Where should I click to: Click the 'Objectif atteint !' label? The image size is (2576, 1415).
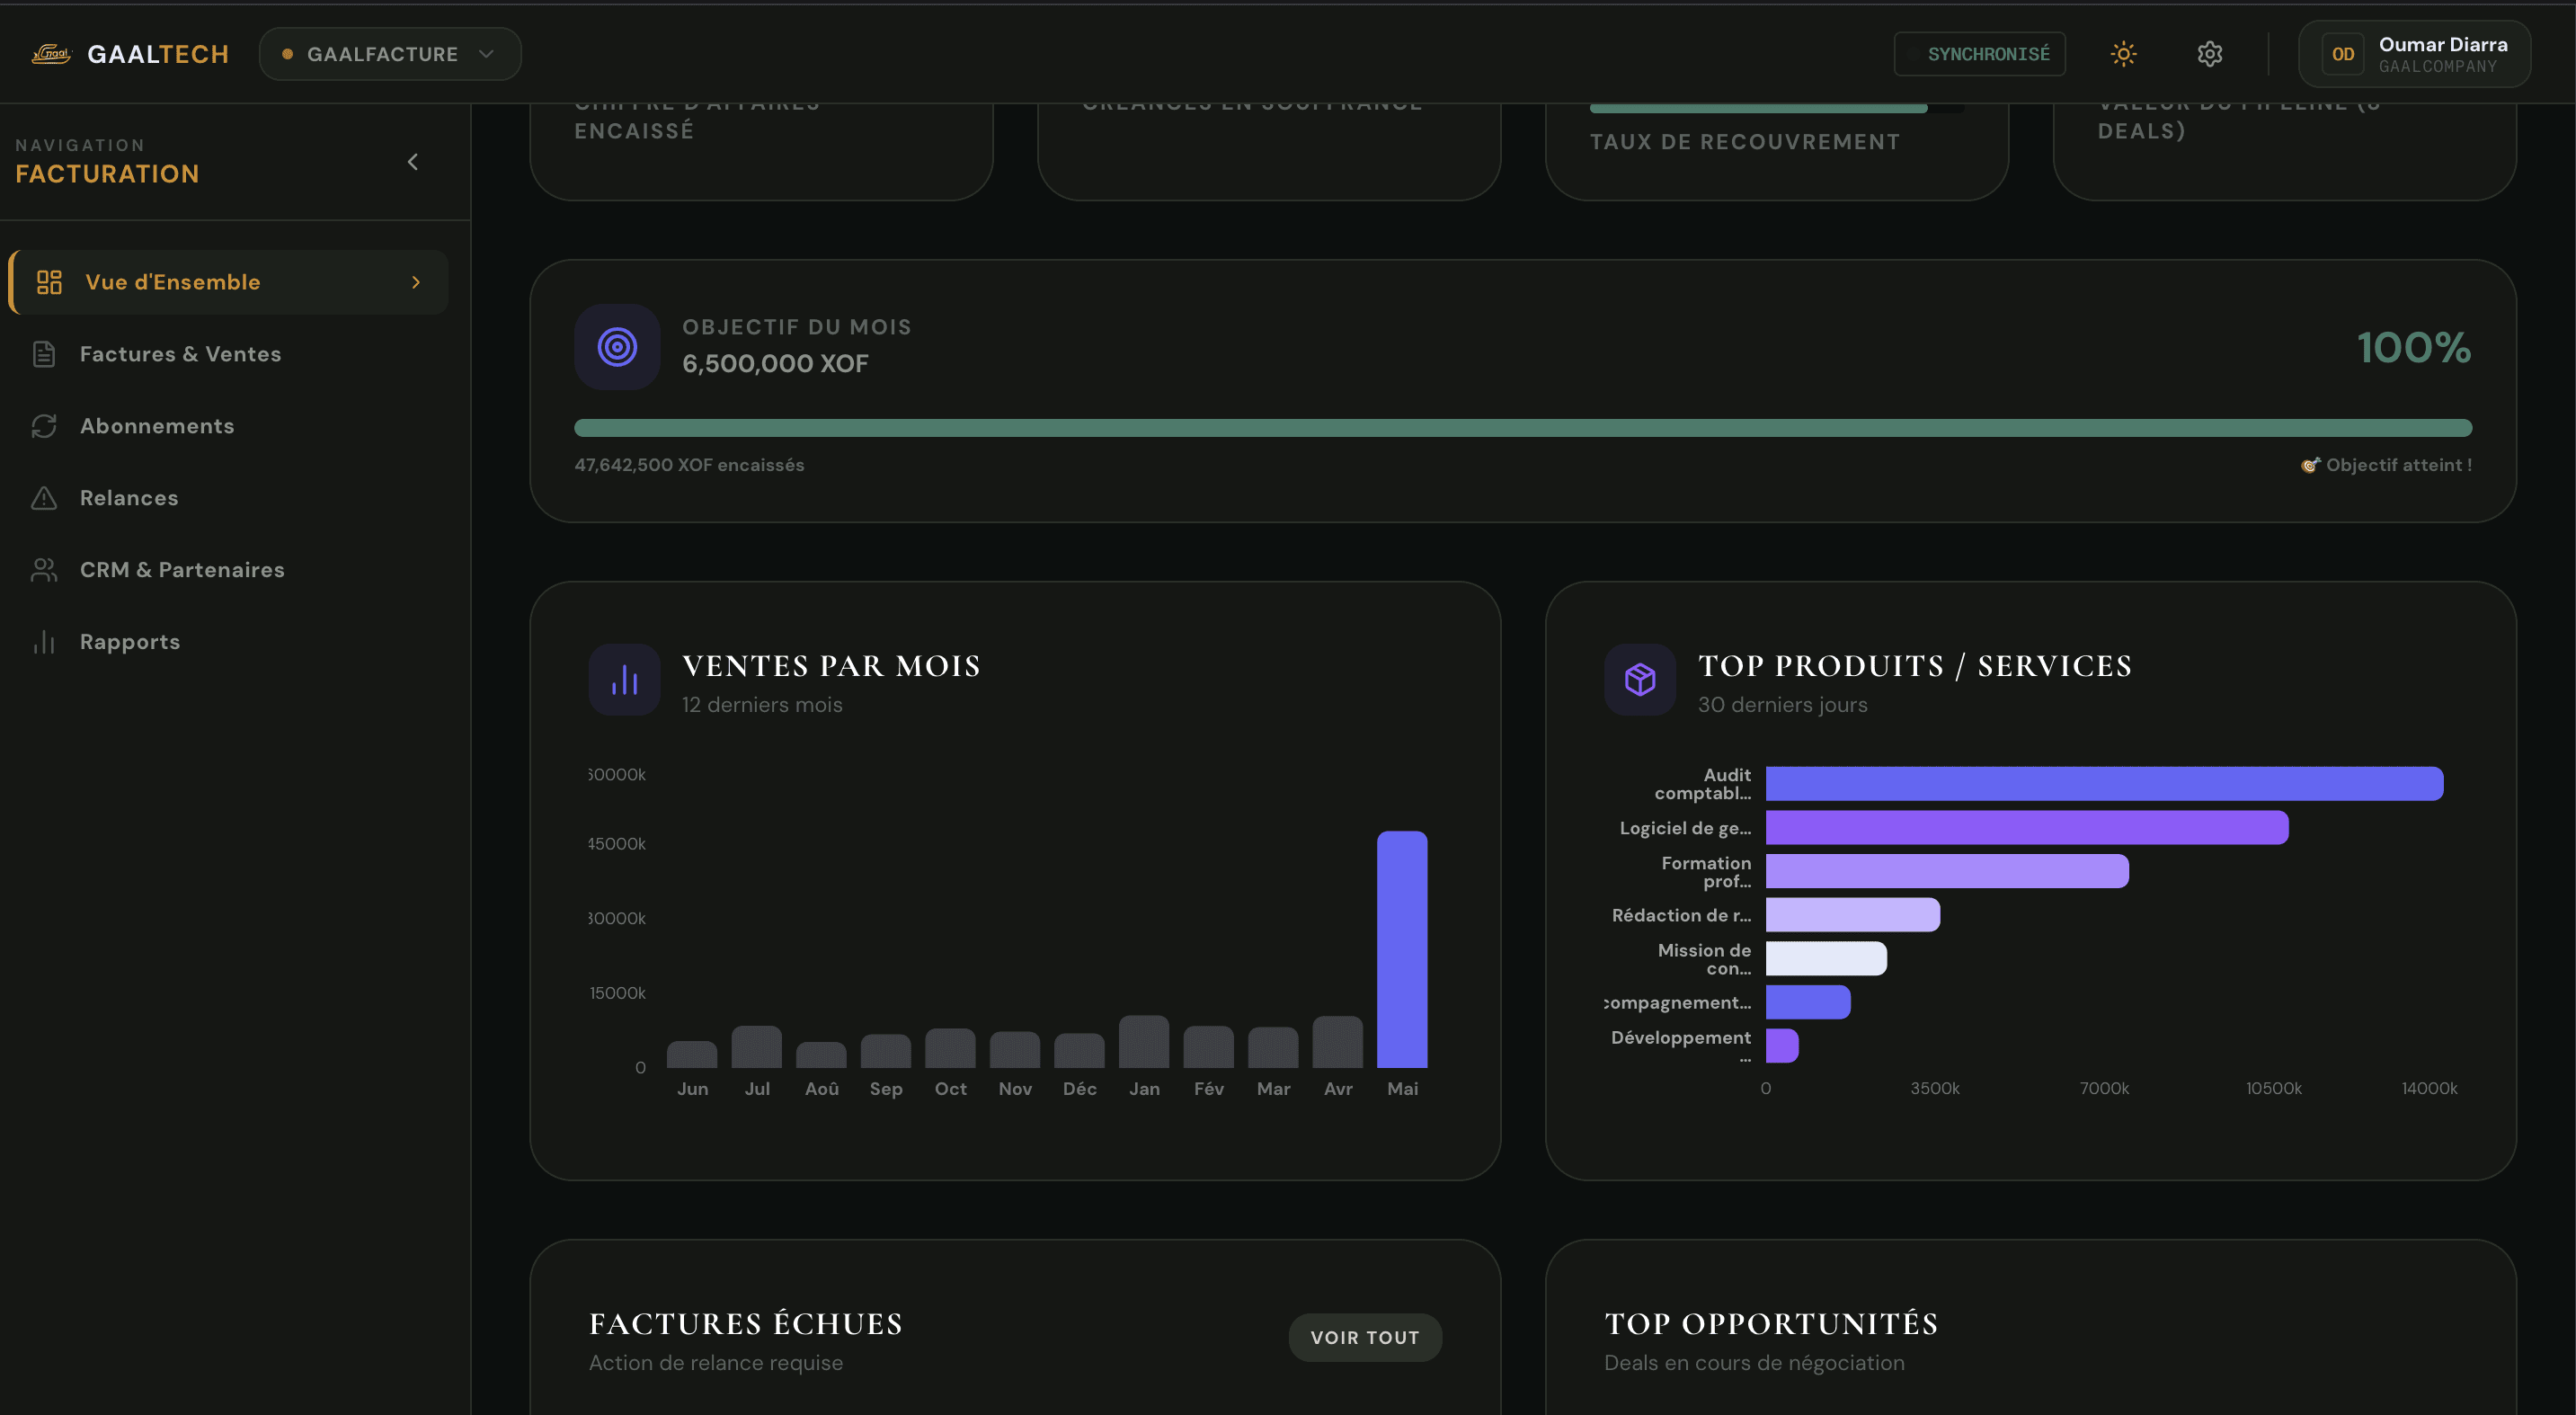pyautogui.click(x=2398, y=465)
